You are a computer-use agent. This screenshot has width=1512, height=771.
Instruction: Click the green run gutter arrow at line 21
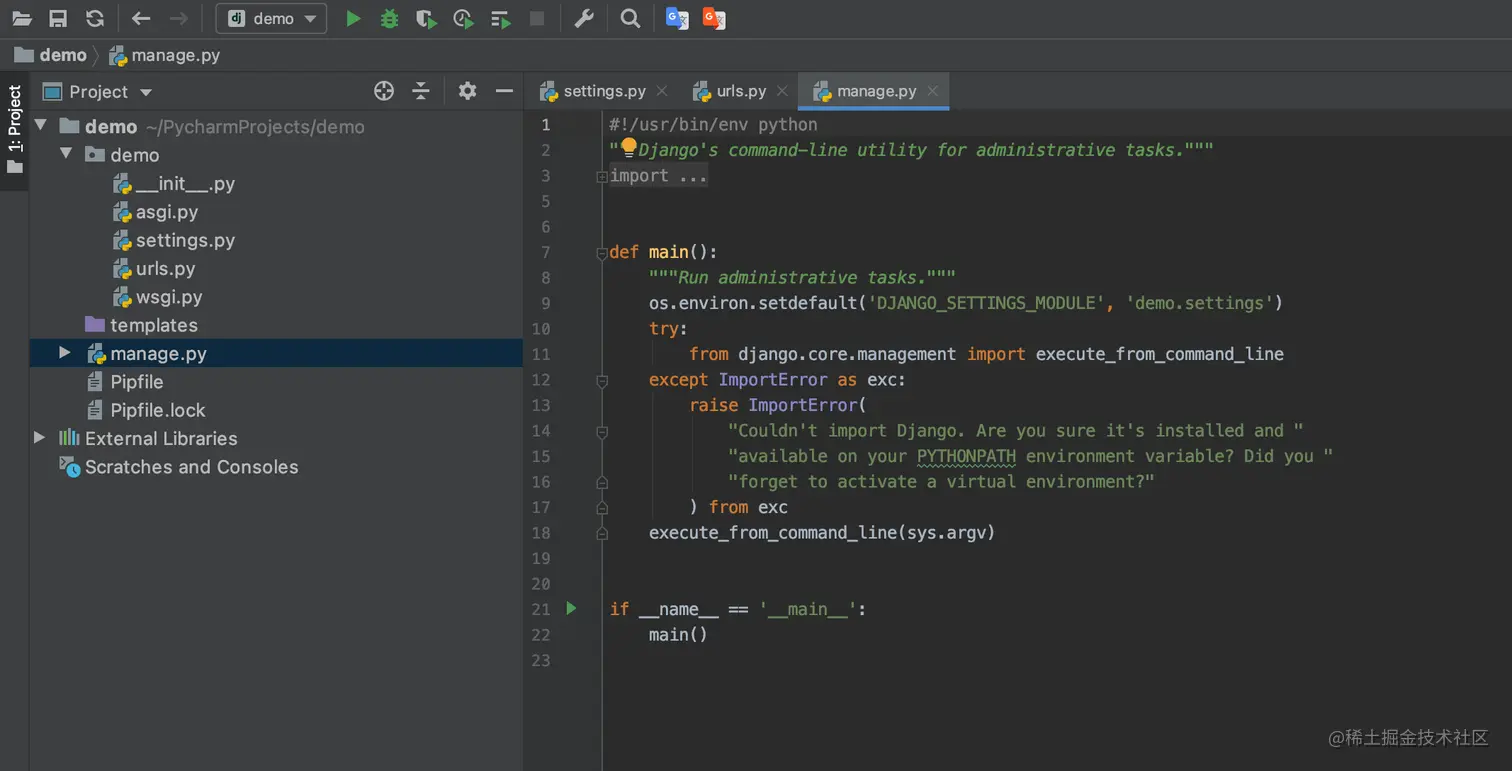click(571, 608)
